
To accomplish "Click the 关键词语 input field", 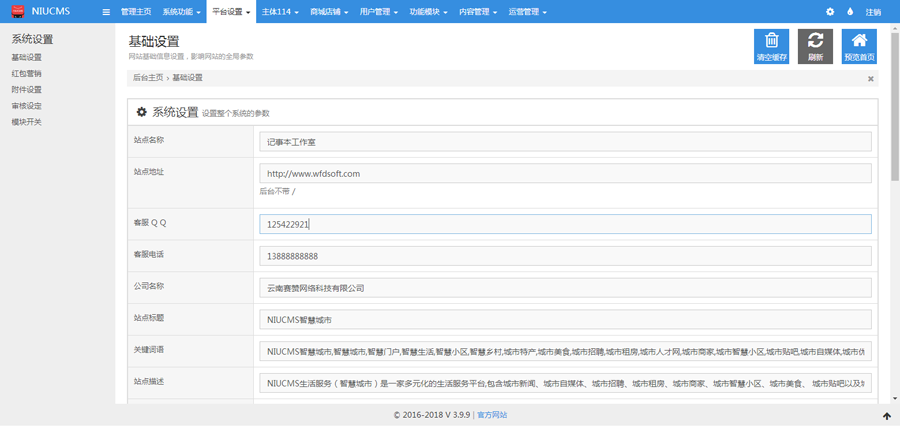I will click(565, 352).
